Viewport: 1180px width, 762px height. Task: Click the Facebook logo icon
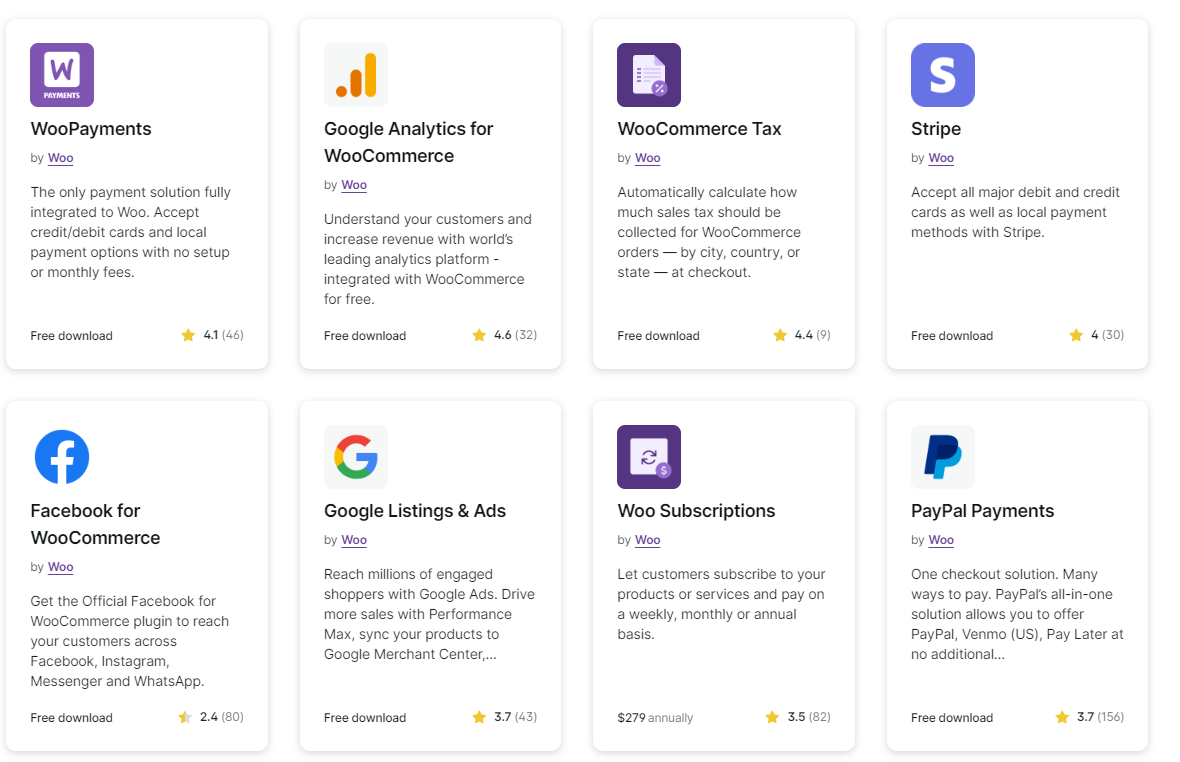[62, 457]
